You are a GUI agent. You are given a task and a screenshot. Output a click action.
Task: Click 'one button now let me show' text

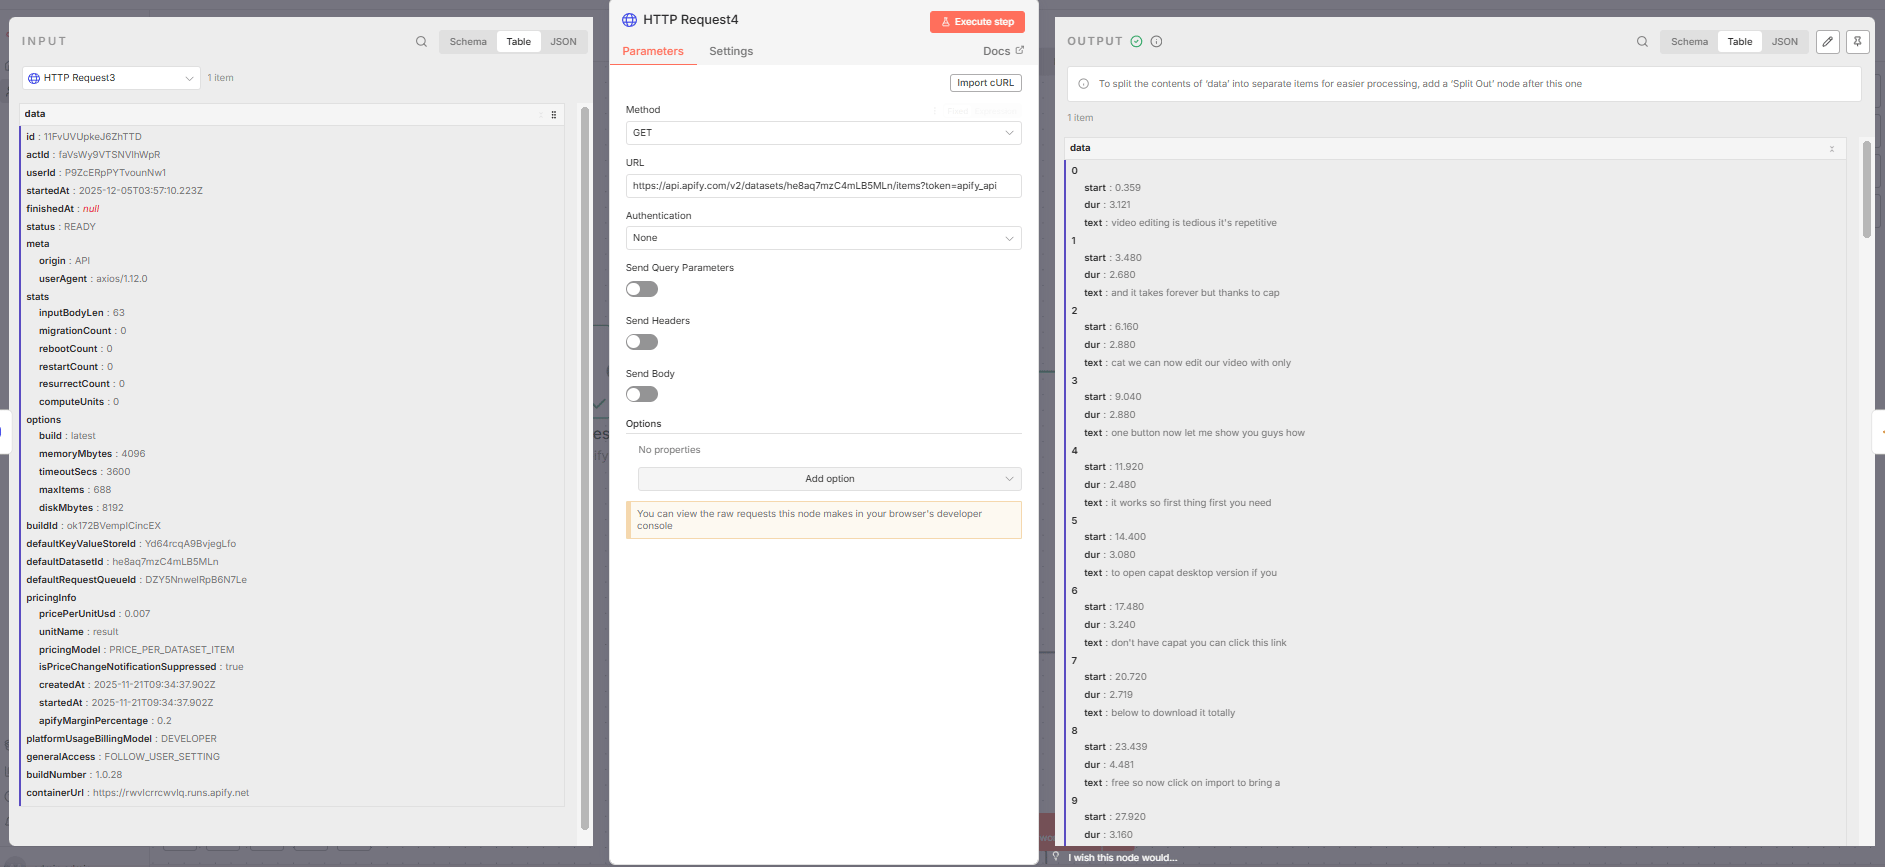(1208, 433)
